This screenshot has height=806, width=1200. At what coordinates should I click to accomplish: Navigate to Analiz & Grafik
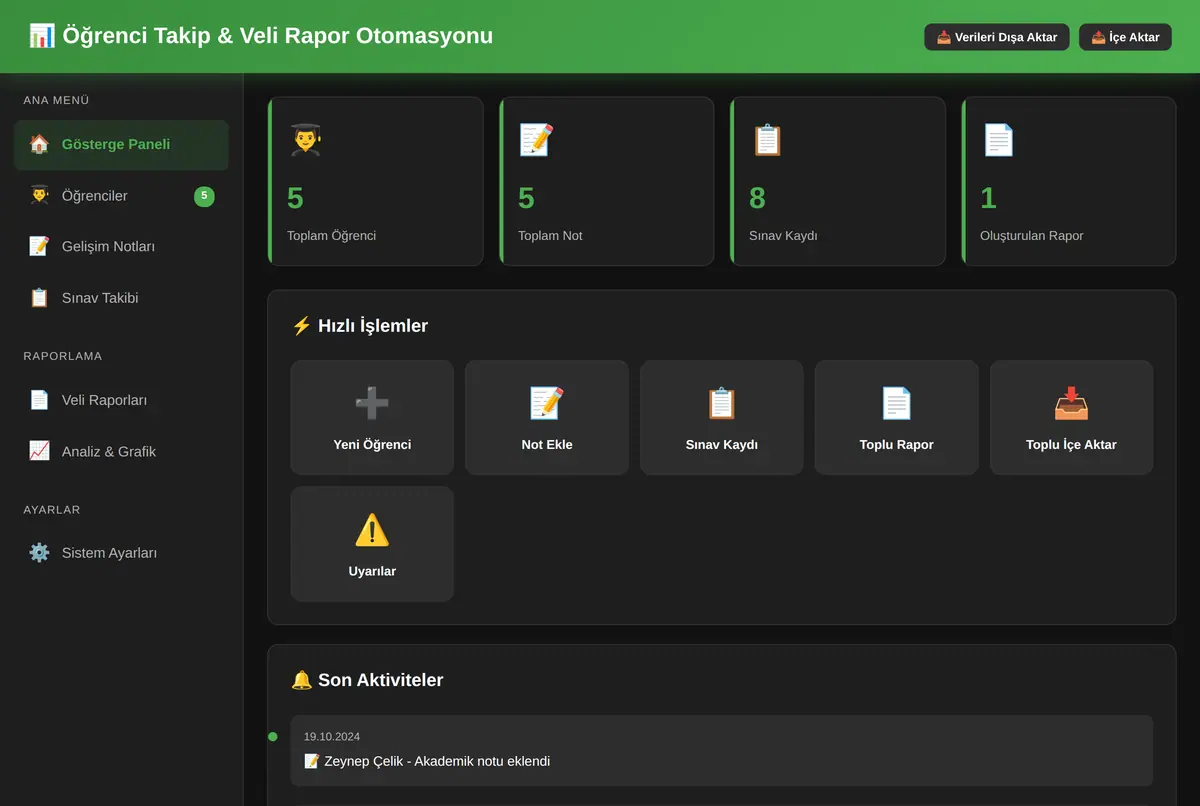(121, 451)
